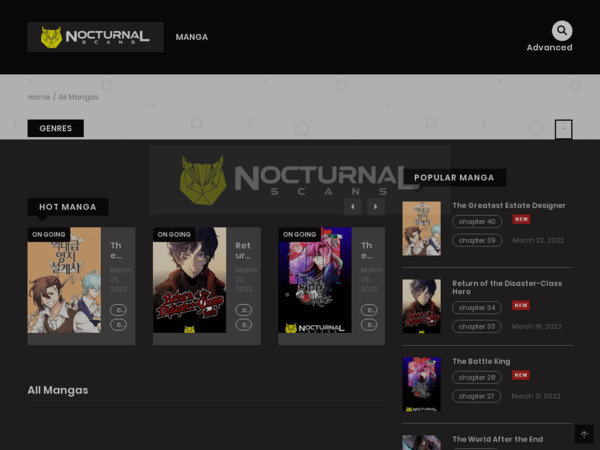The height and width of the screenshot is (450, 600).
Task: Open chapter 39 of Greatest Estate Designer
Action: [x=477, y=240]
